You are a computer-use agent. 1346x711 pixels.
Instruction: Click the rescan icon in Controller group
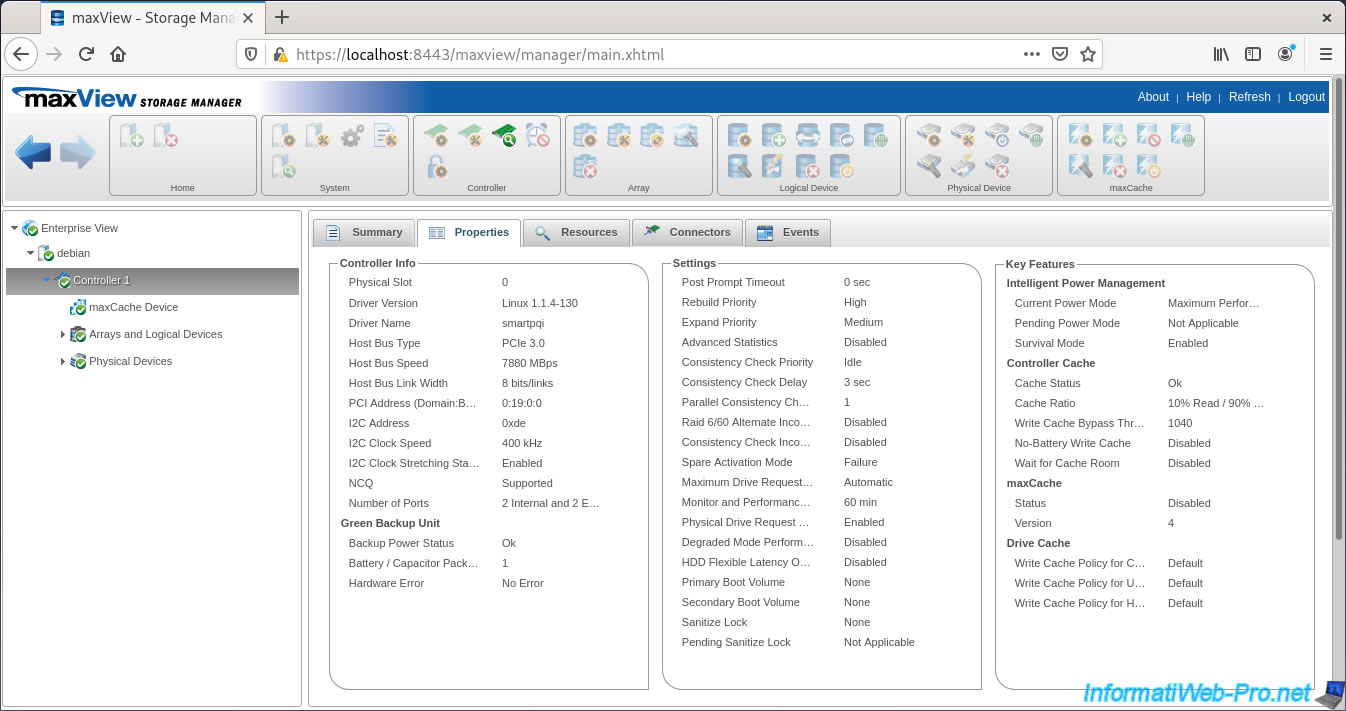(x=503, y=135)
